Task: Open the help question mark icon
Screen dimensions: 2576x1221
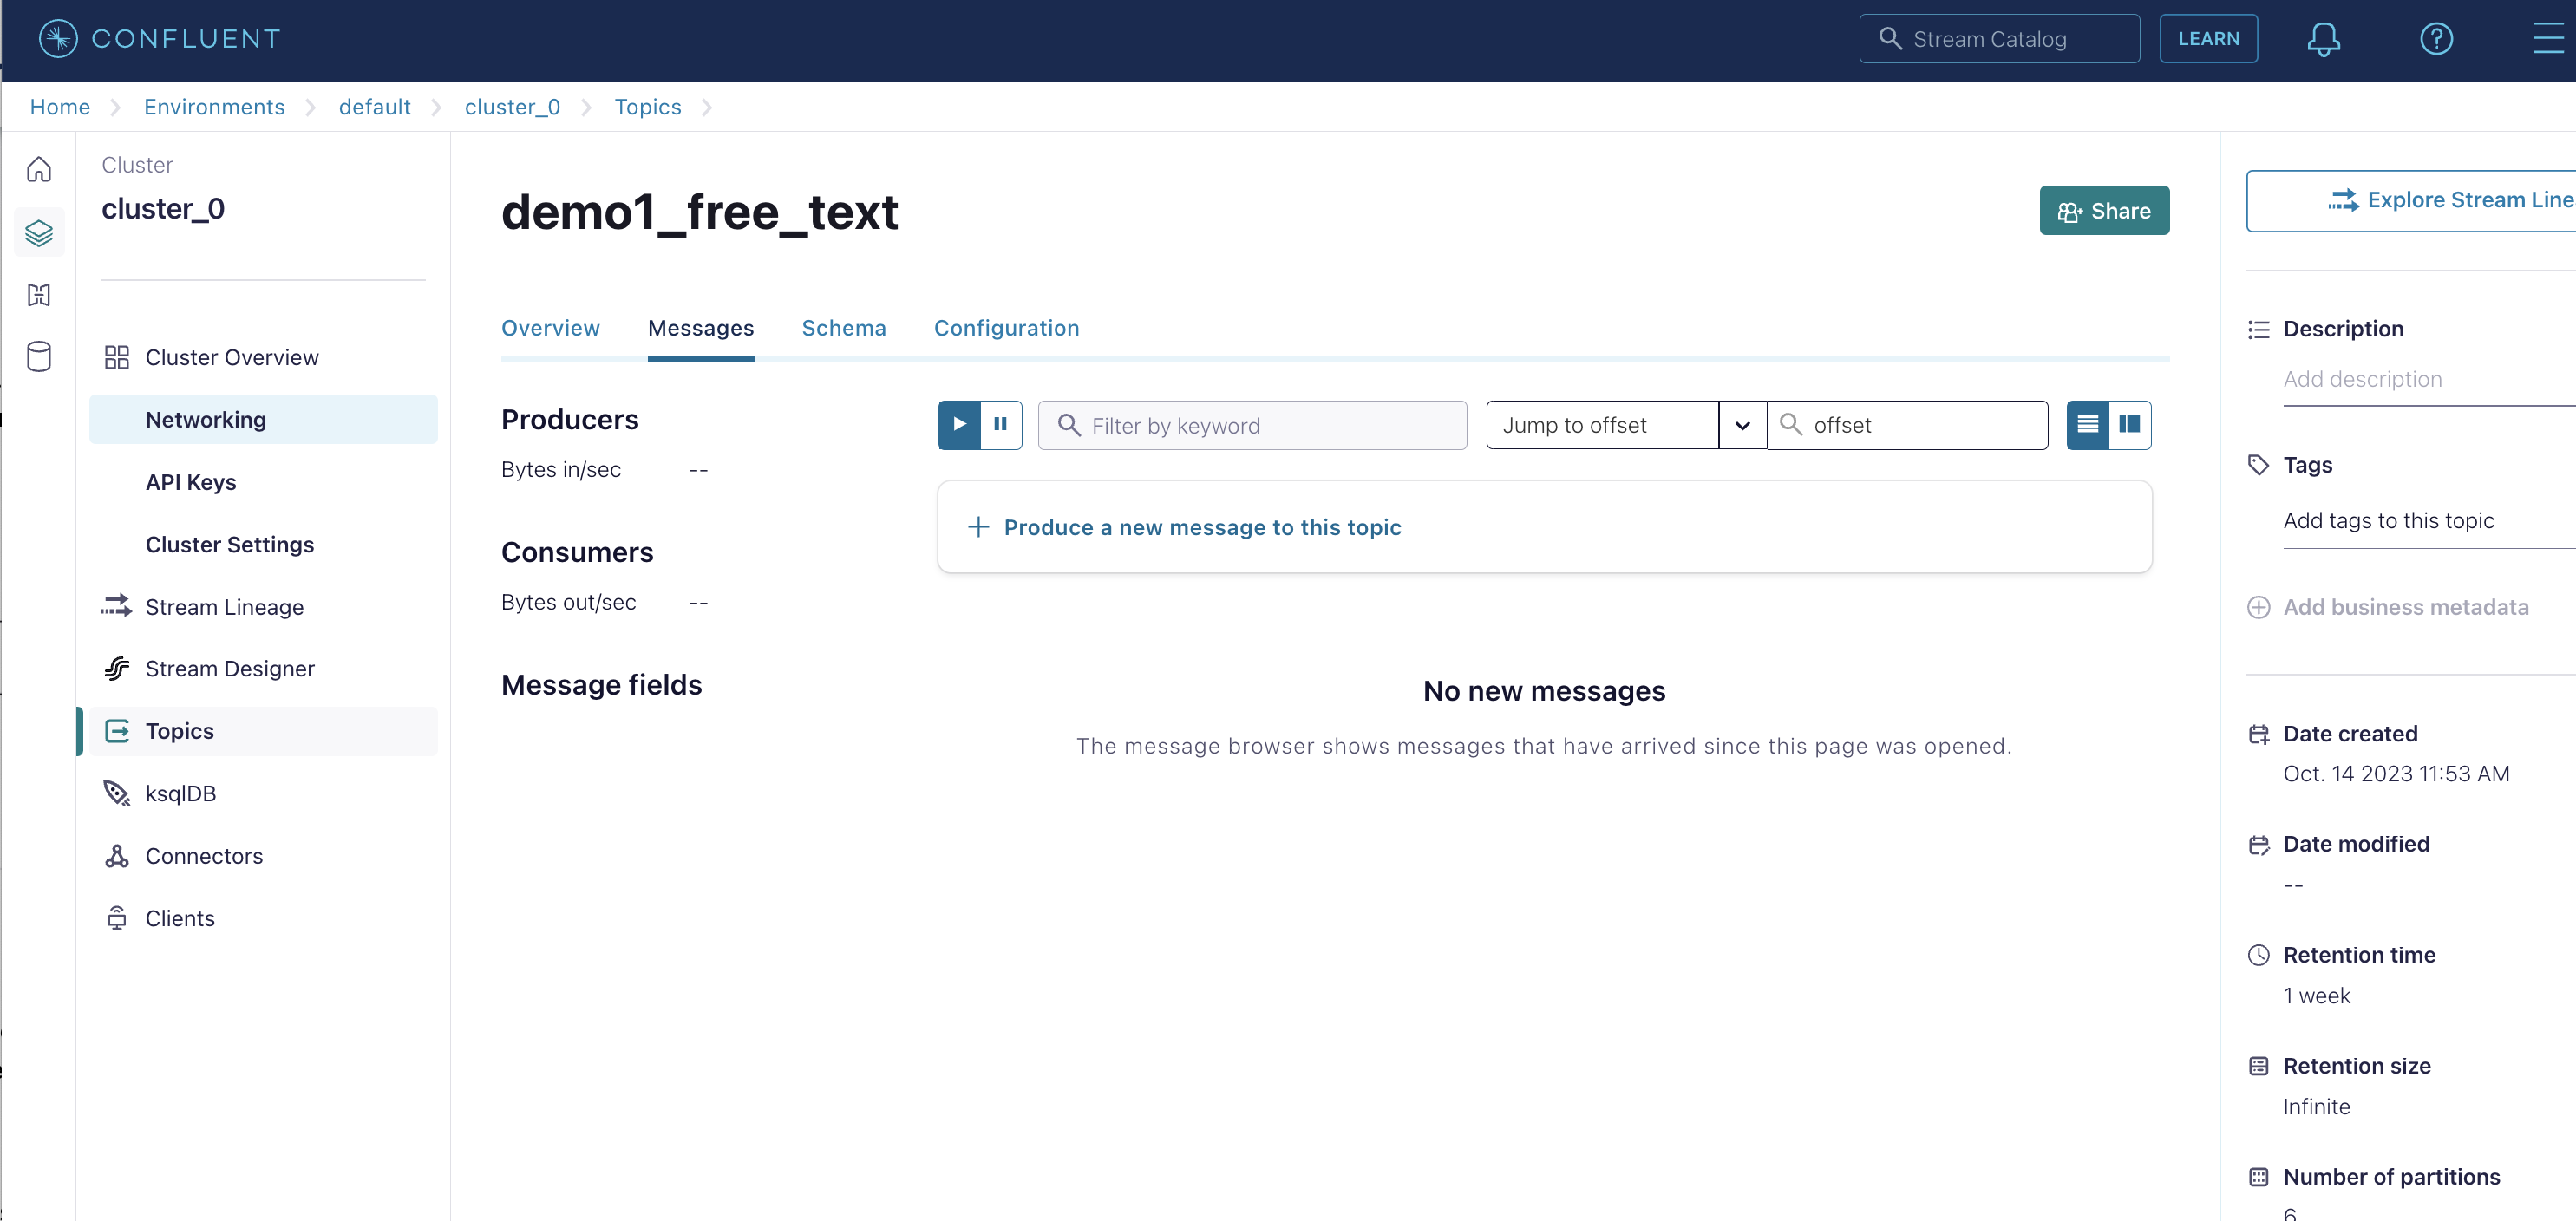Action: click(x=2436, y=39)
